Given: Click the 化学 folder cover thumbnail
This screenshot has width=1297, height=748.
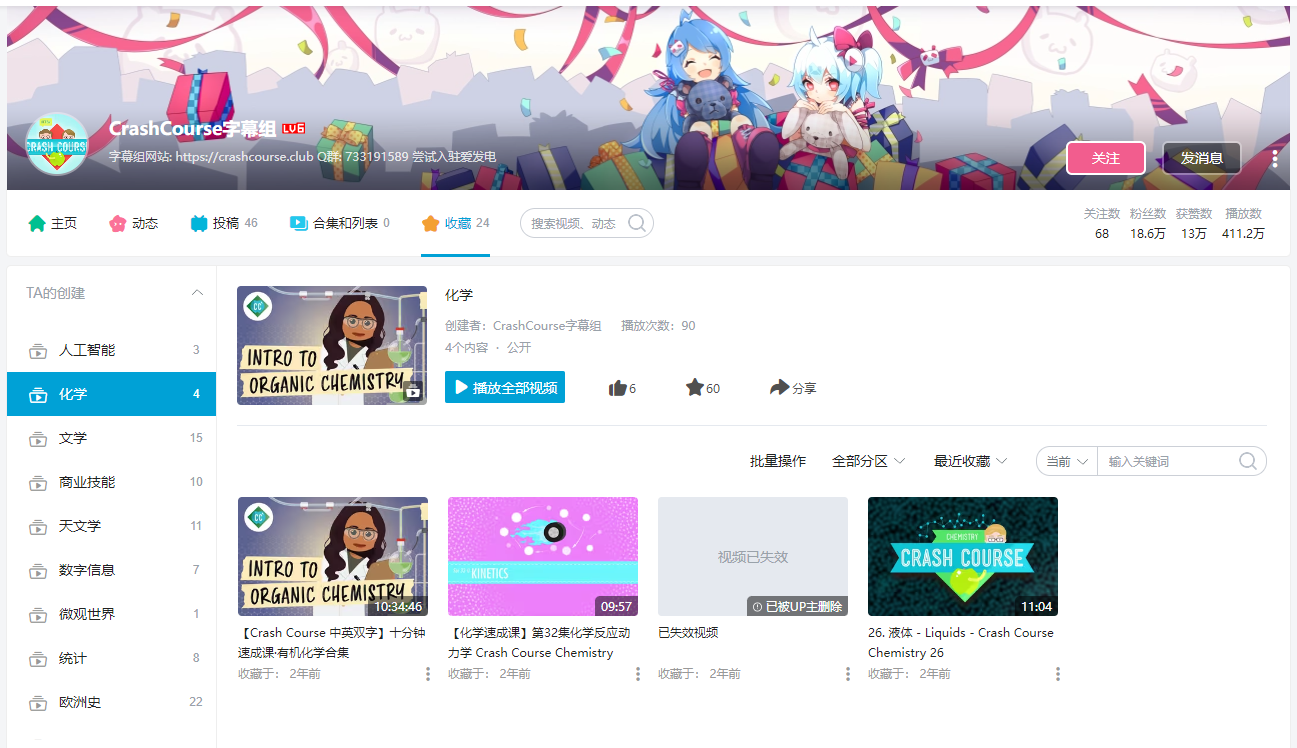Looking at the screenshot, I should click(332, 346).
